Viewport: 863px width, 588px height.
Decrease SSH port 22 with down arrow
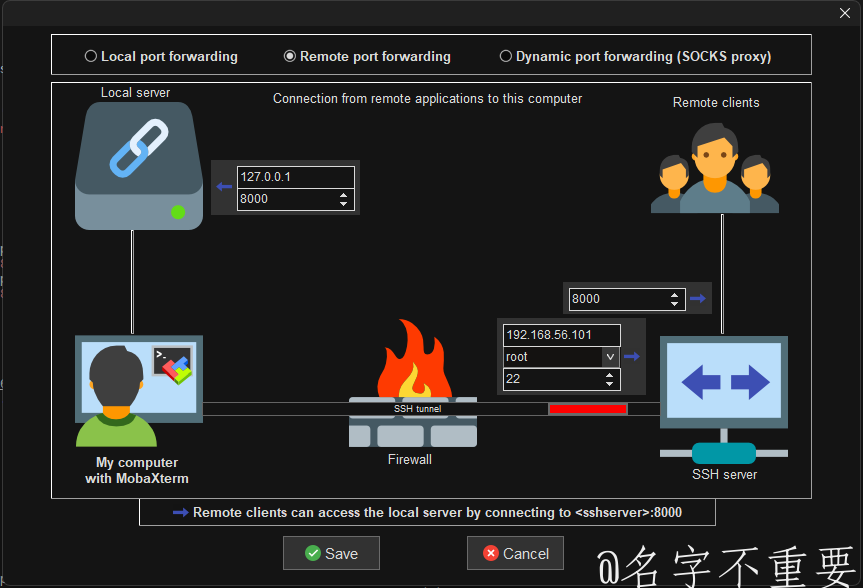point(609,384)
